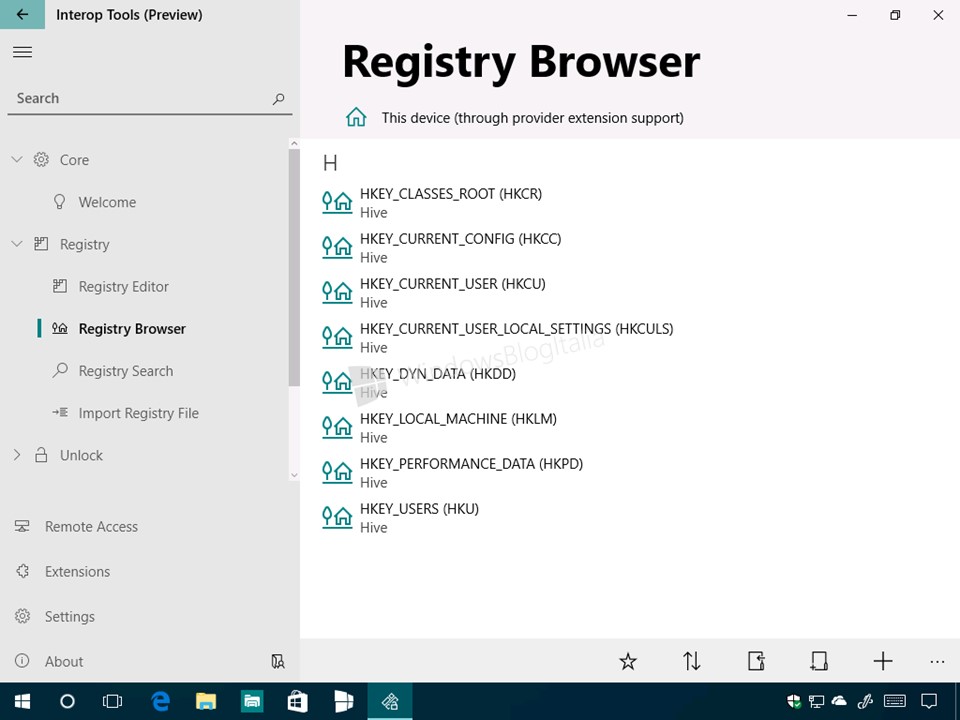Collapse the Registry section chevron

click(x=17, y=244)
